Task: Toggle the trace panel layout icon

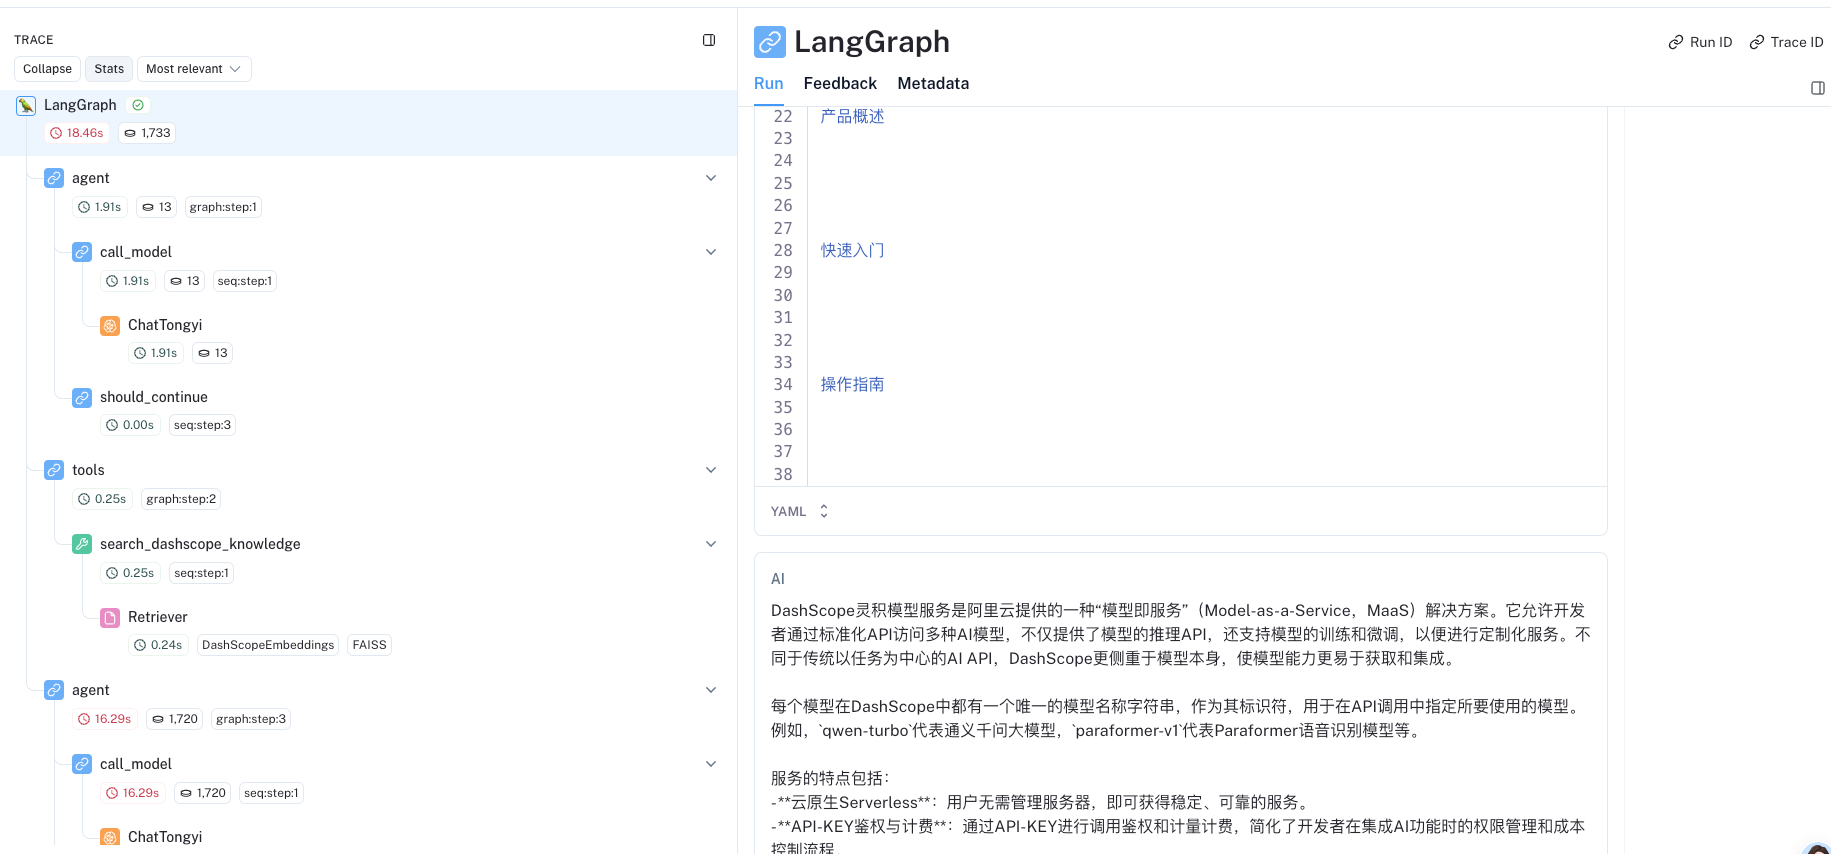Action: (x=709, y=40)
